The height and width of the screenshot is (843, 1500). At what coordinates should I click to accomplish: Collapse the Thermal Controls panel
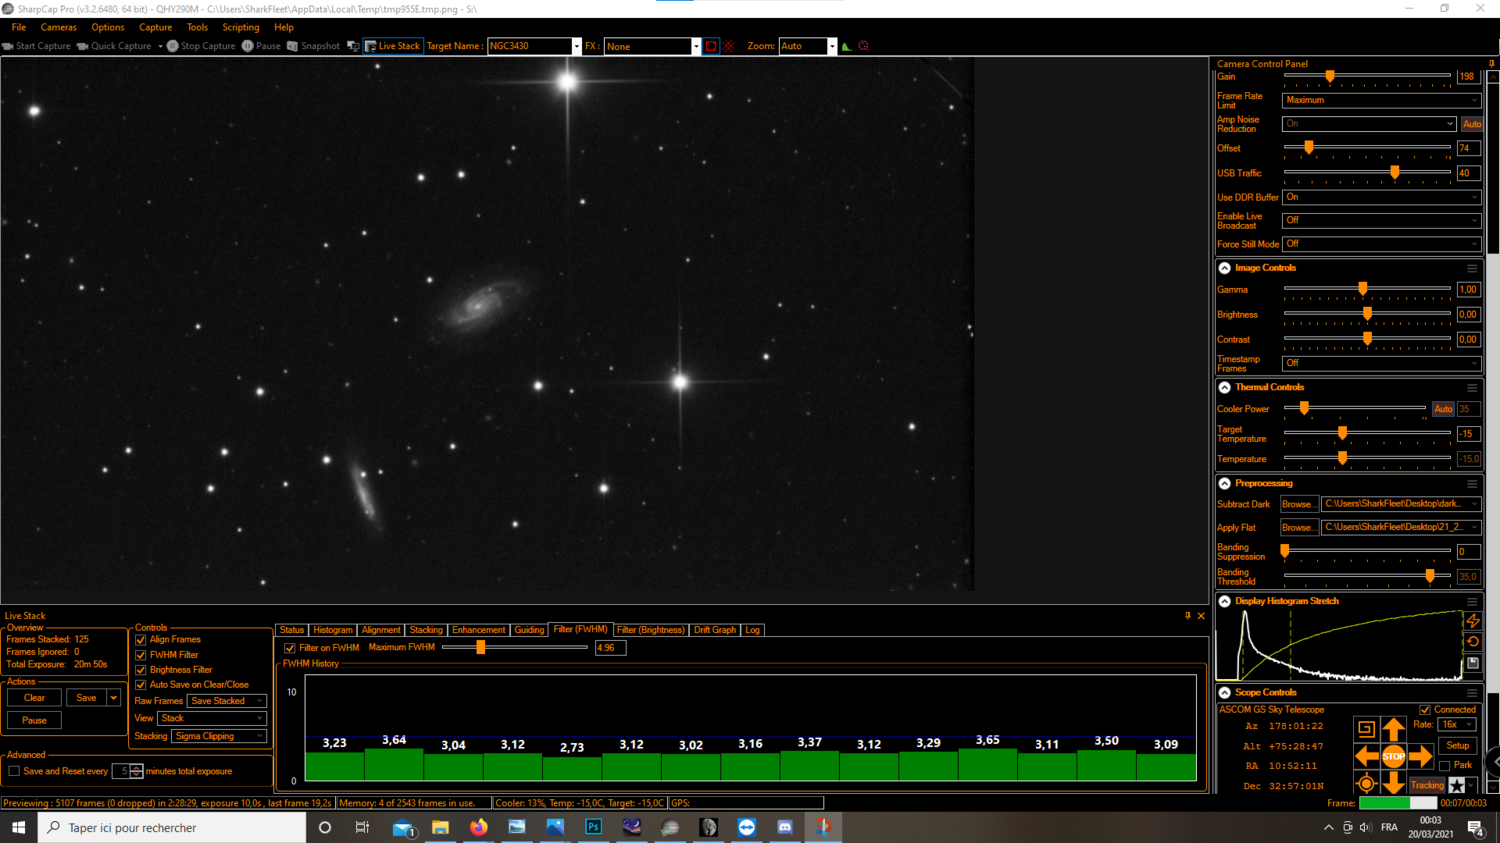[1224, 387]
